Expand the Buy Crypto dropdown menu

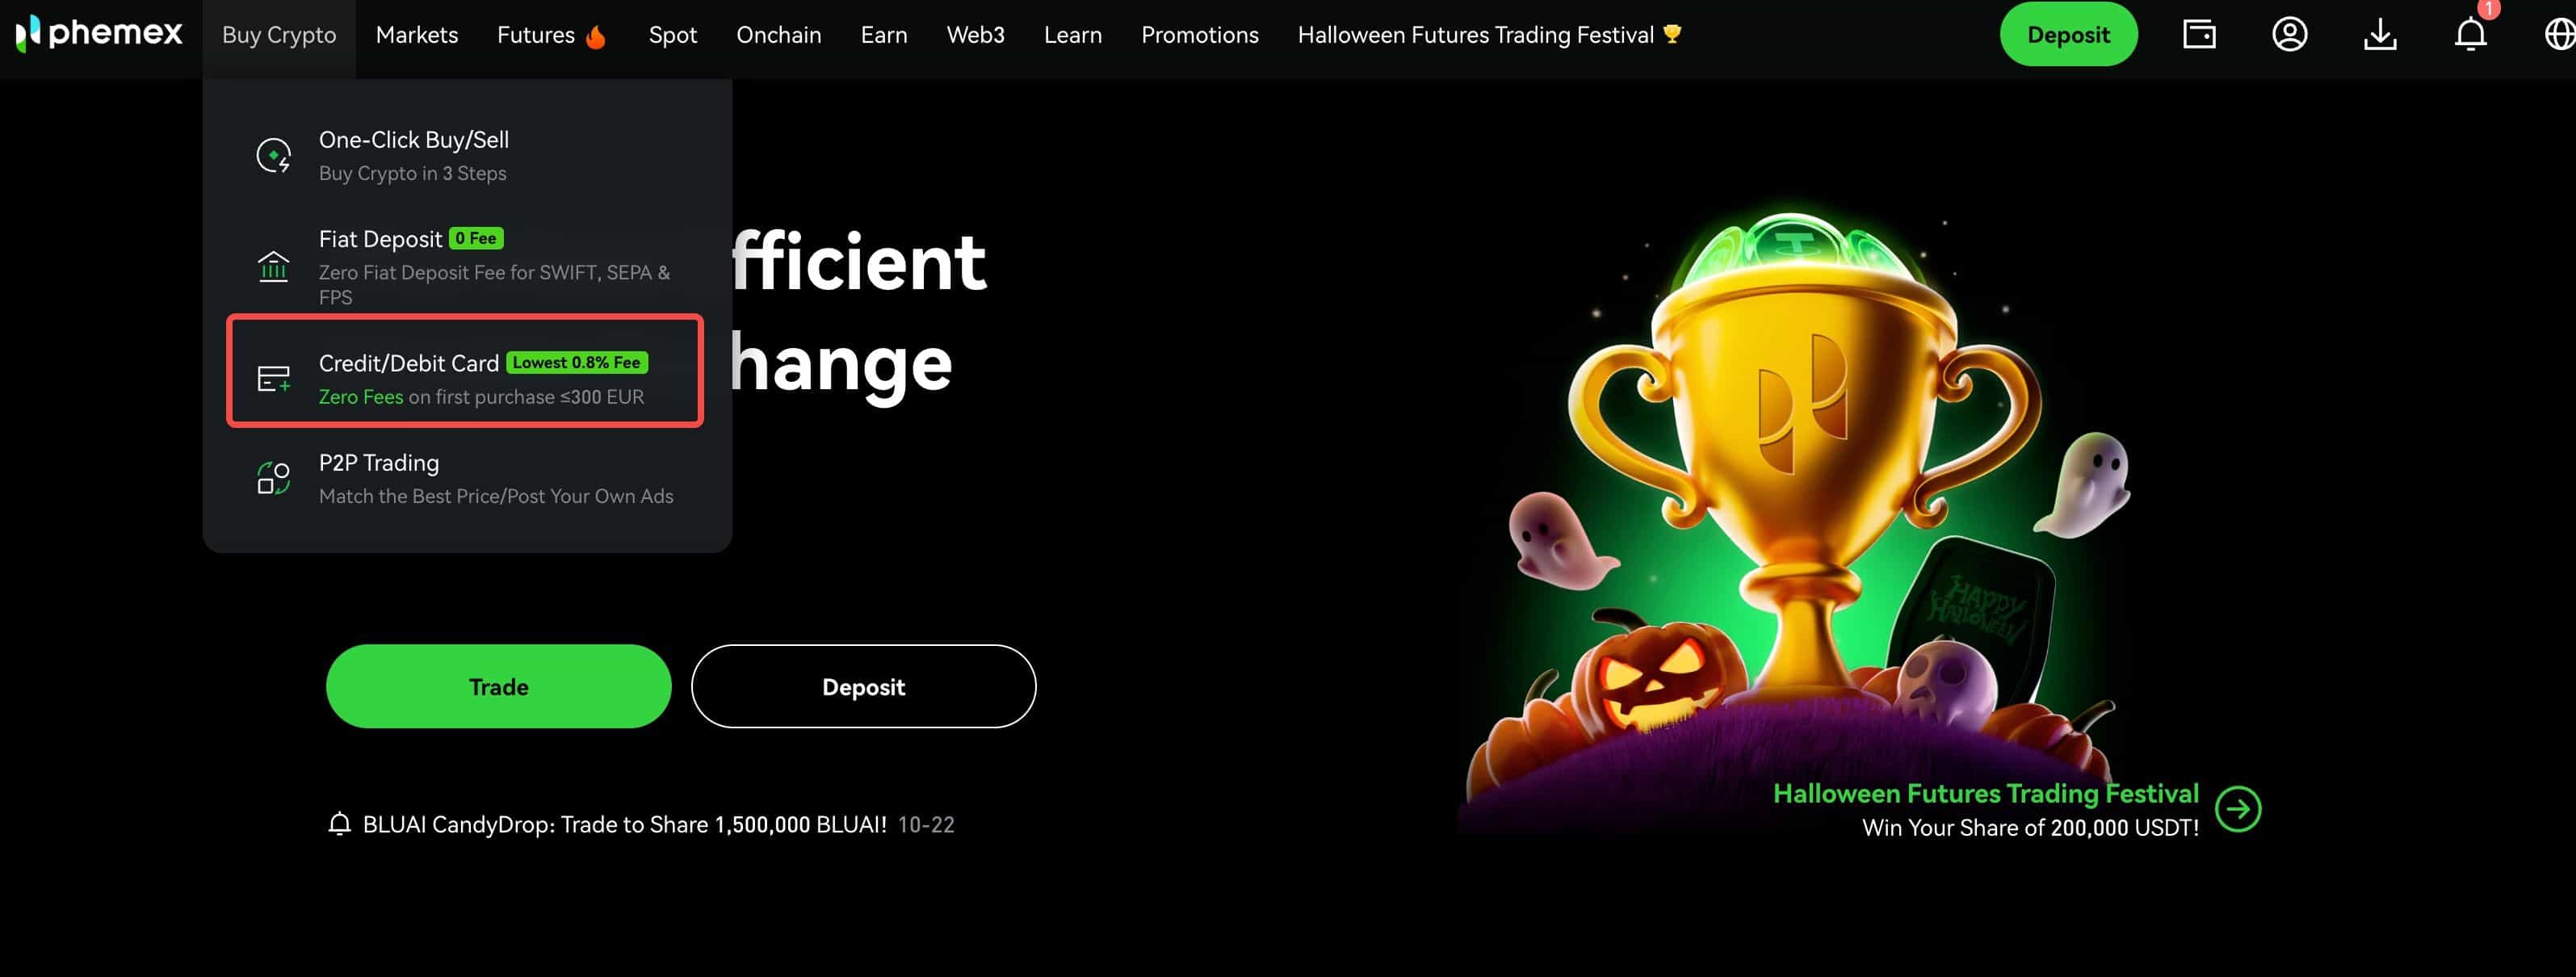pyautogui.click(x=279, y=36)
